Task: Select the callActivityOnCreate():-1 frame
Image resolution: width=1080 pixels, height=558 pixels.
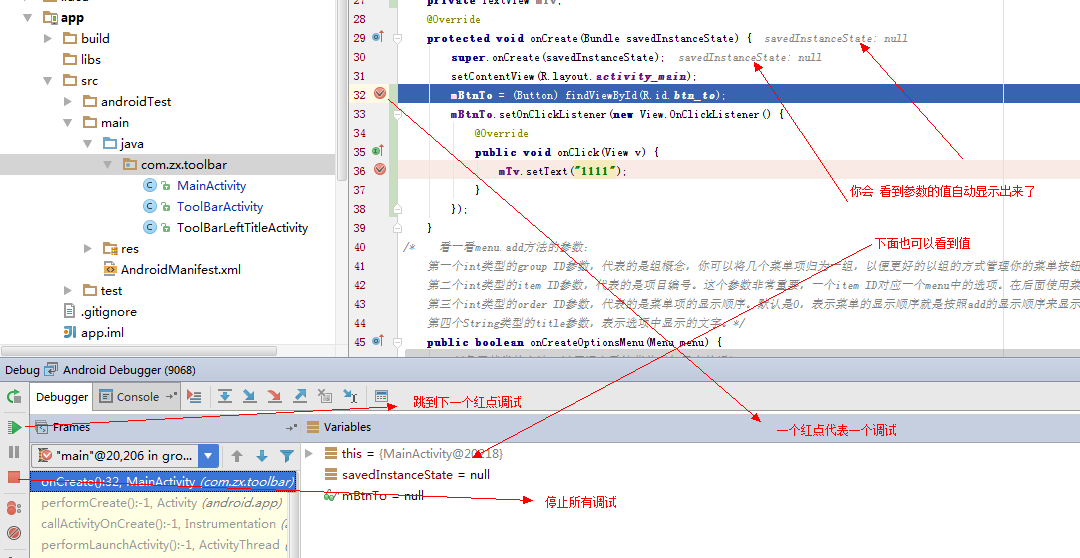Action: coord(158,524)
